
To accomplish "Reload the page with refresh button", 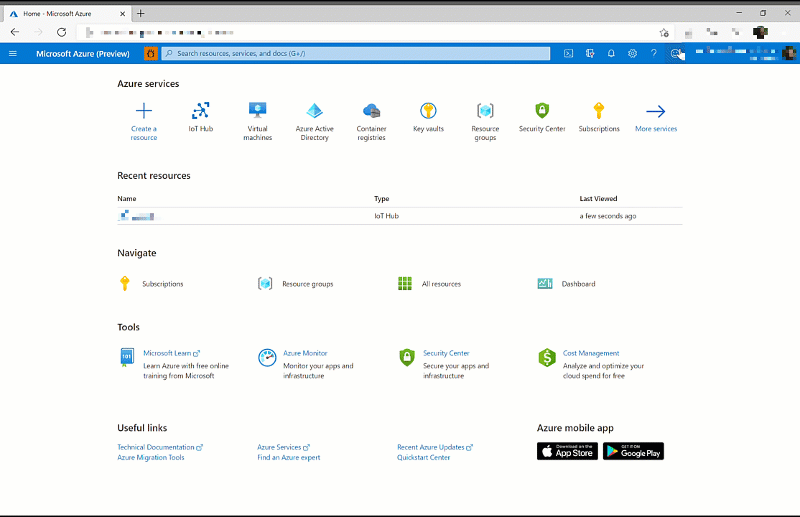I will 61,32.
